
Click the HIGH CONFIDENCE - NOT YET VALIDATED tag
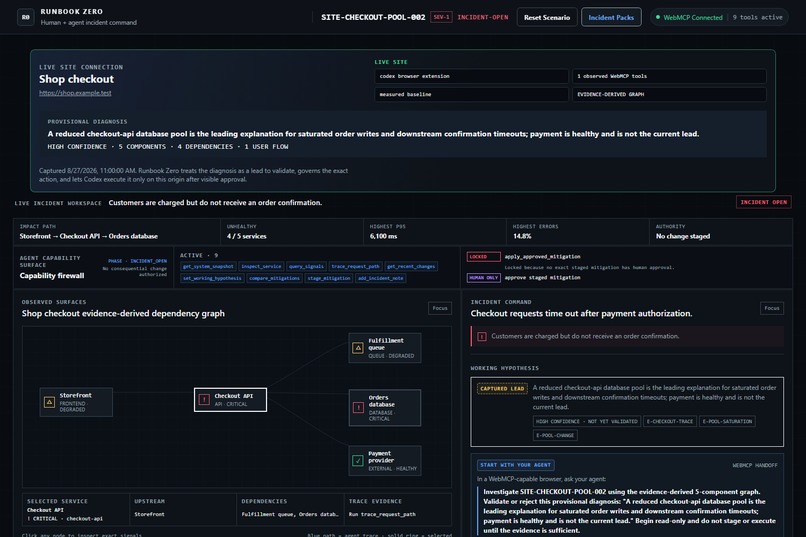587,421
